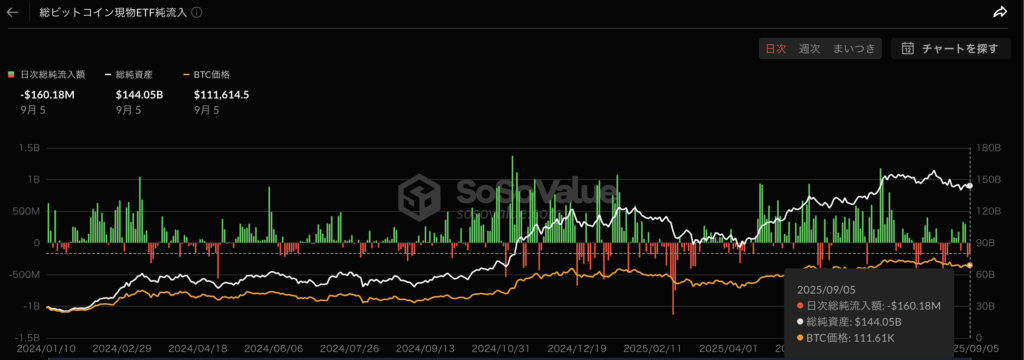Click the white endpoint marker of 総純資産 line
Screen dimensions: 1024x360
970,186
